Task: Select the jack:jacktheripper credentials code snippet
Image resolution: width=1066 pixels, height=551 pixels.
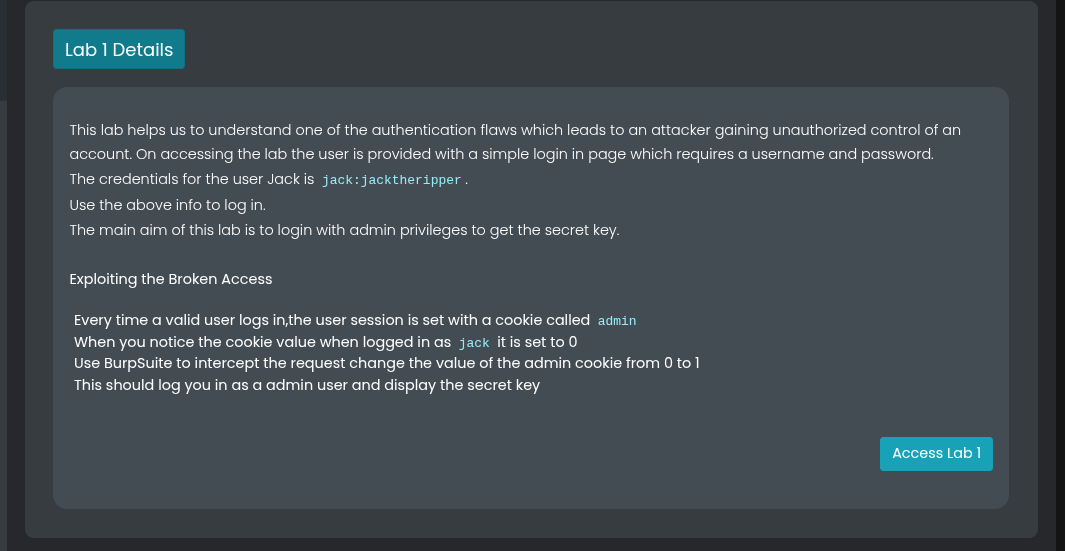Action: 392,180
